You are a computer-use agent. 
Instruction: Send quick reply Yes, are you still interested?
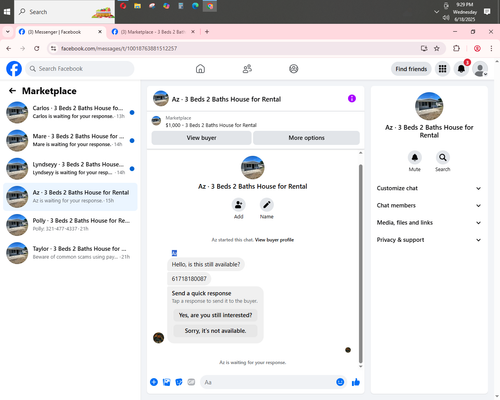(215, 315)
